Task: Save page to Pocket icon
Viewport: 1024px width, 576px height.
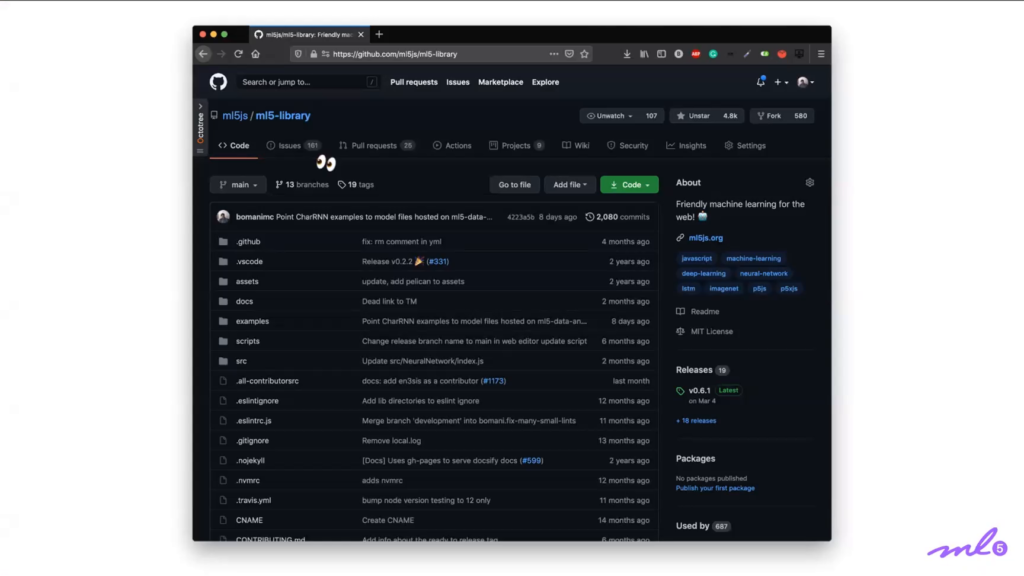Action: click(x=569, y=54)
